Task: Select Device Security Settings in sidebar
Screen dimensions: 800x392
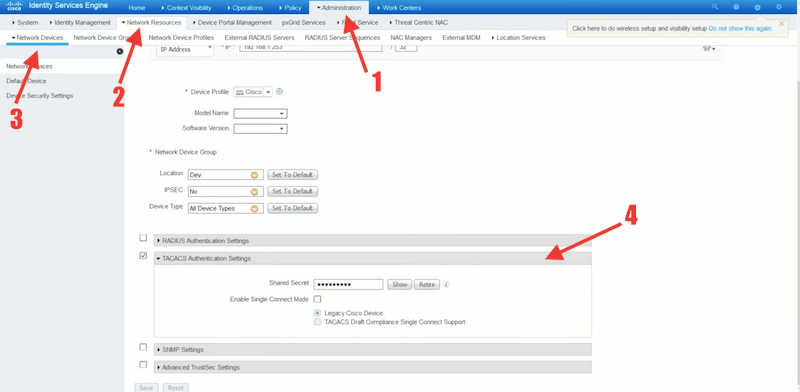Action: [39, 96]
